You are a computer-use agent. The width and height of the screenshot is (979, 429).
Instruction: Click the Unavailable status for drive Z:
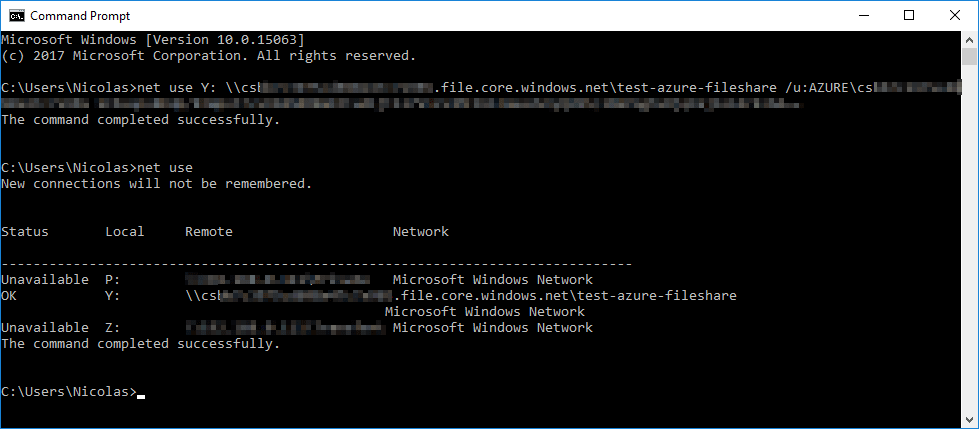point(45,327)
